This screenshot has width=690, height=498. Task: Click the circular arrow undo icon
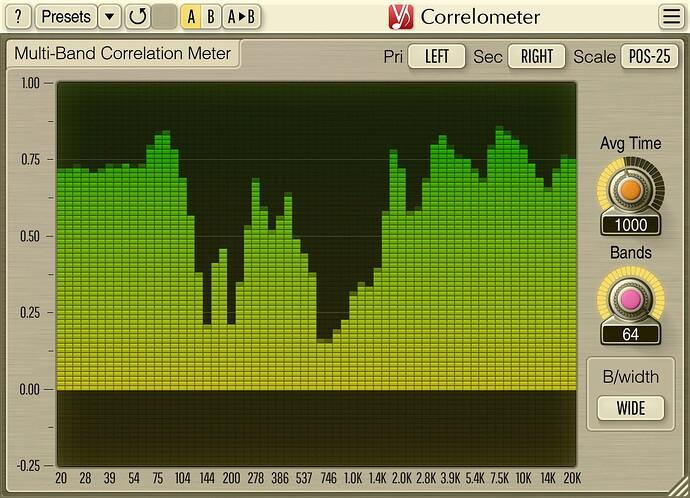138,16
